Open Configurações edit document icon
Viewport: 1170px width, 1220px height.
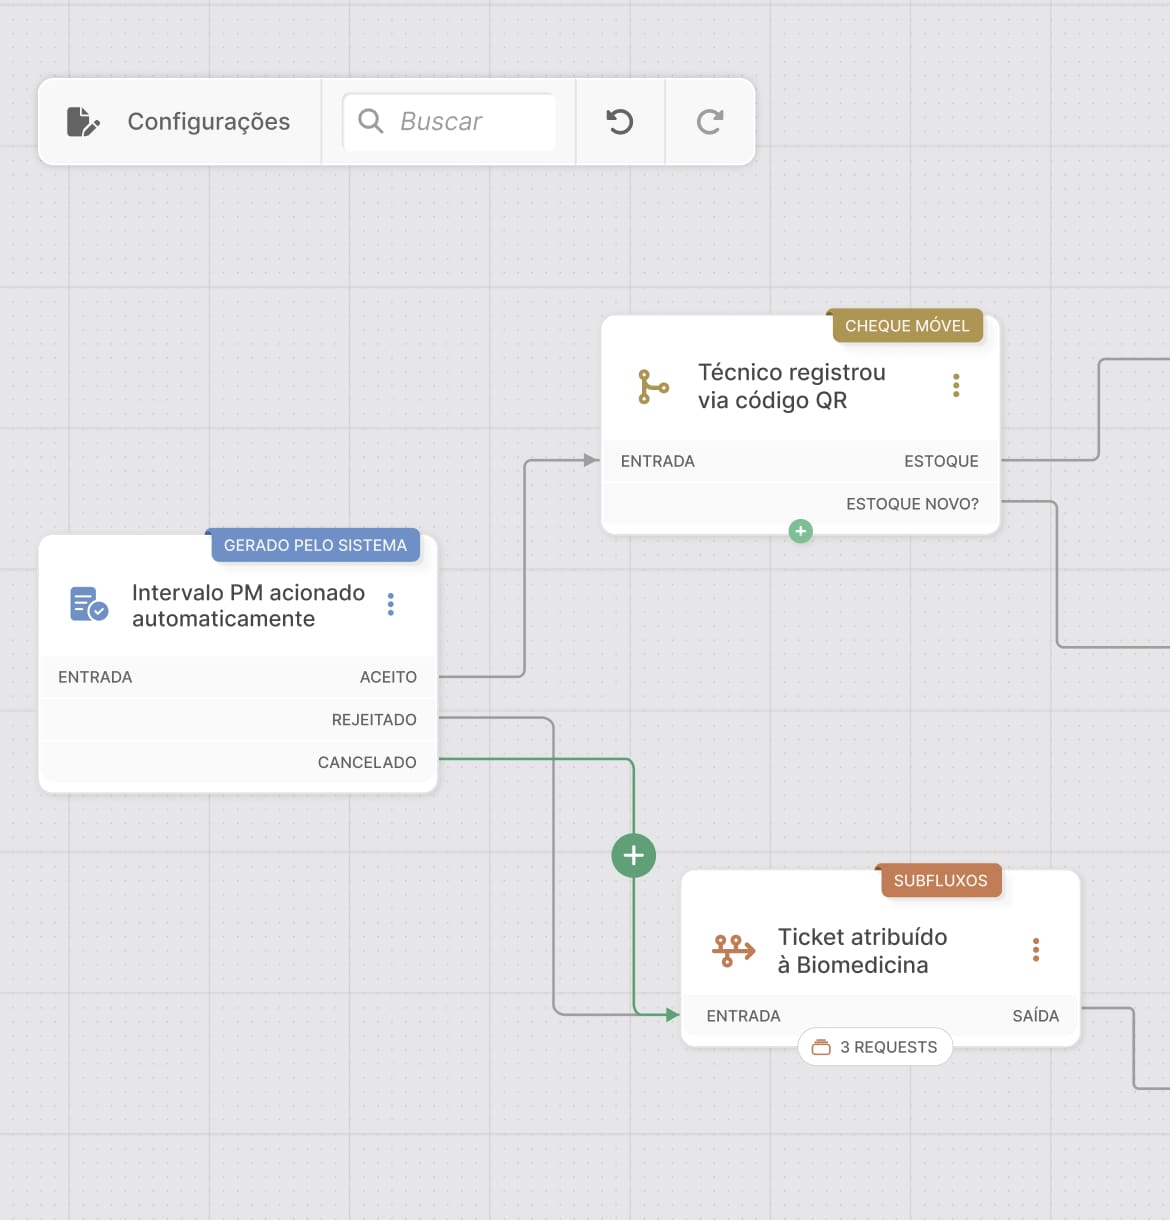(83, 122)
